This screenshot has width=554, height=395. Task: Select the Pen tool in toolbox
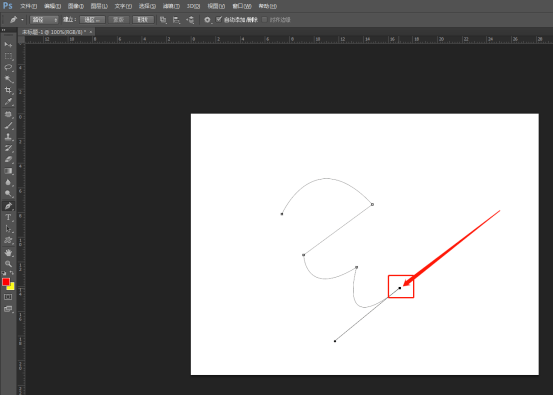coord(8,206)
